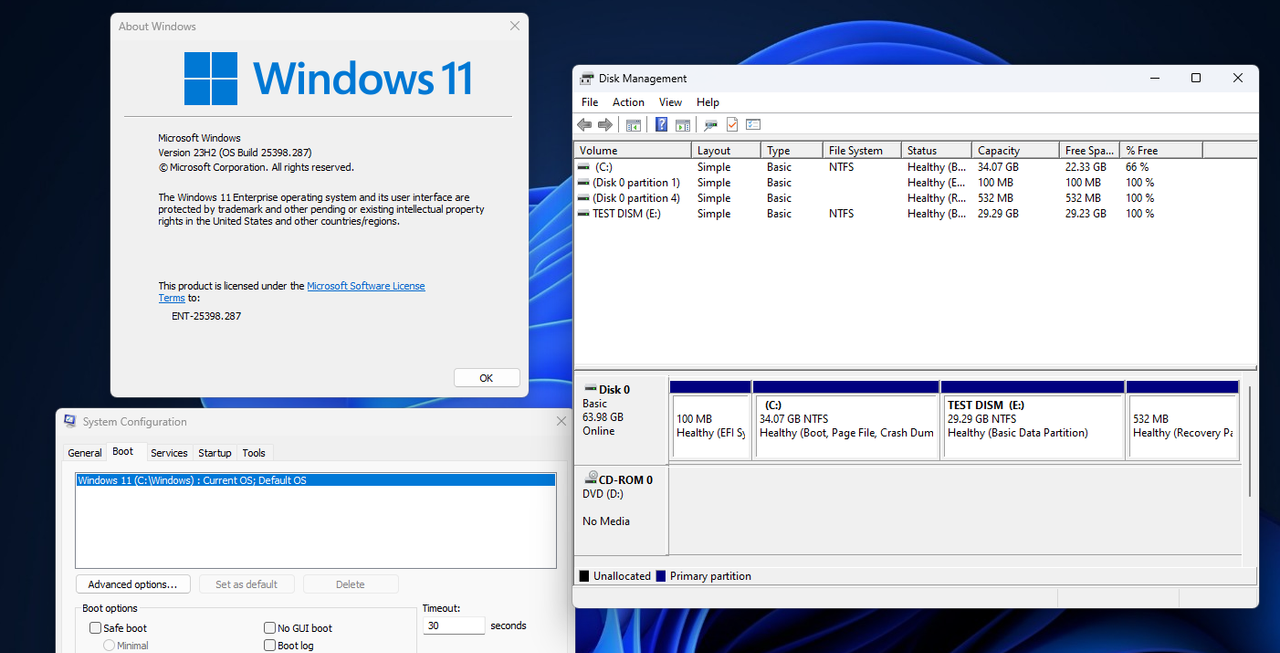The image size is (1280, 653).
Task: Switch to the Startup tab in System Configuration
Action: pyautogui.click(x=215, y=453)
